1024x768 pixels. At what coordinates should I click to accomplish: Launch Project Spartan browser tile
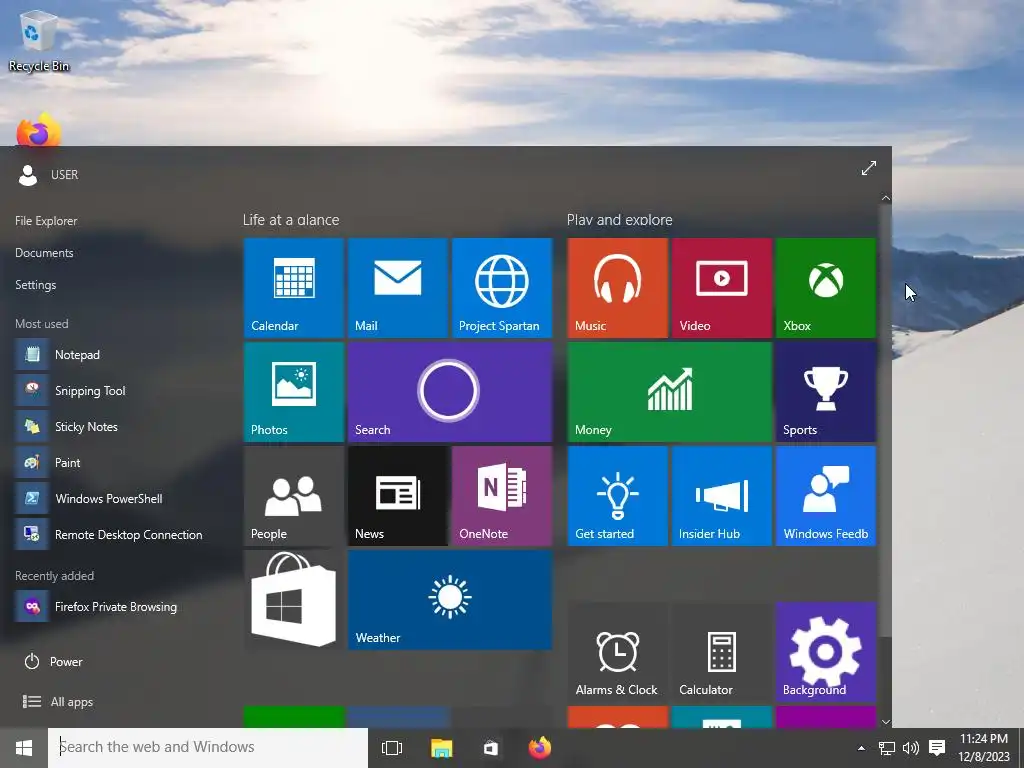(502, 288)
